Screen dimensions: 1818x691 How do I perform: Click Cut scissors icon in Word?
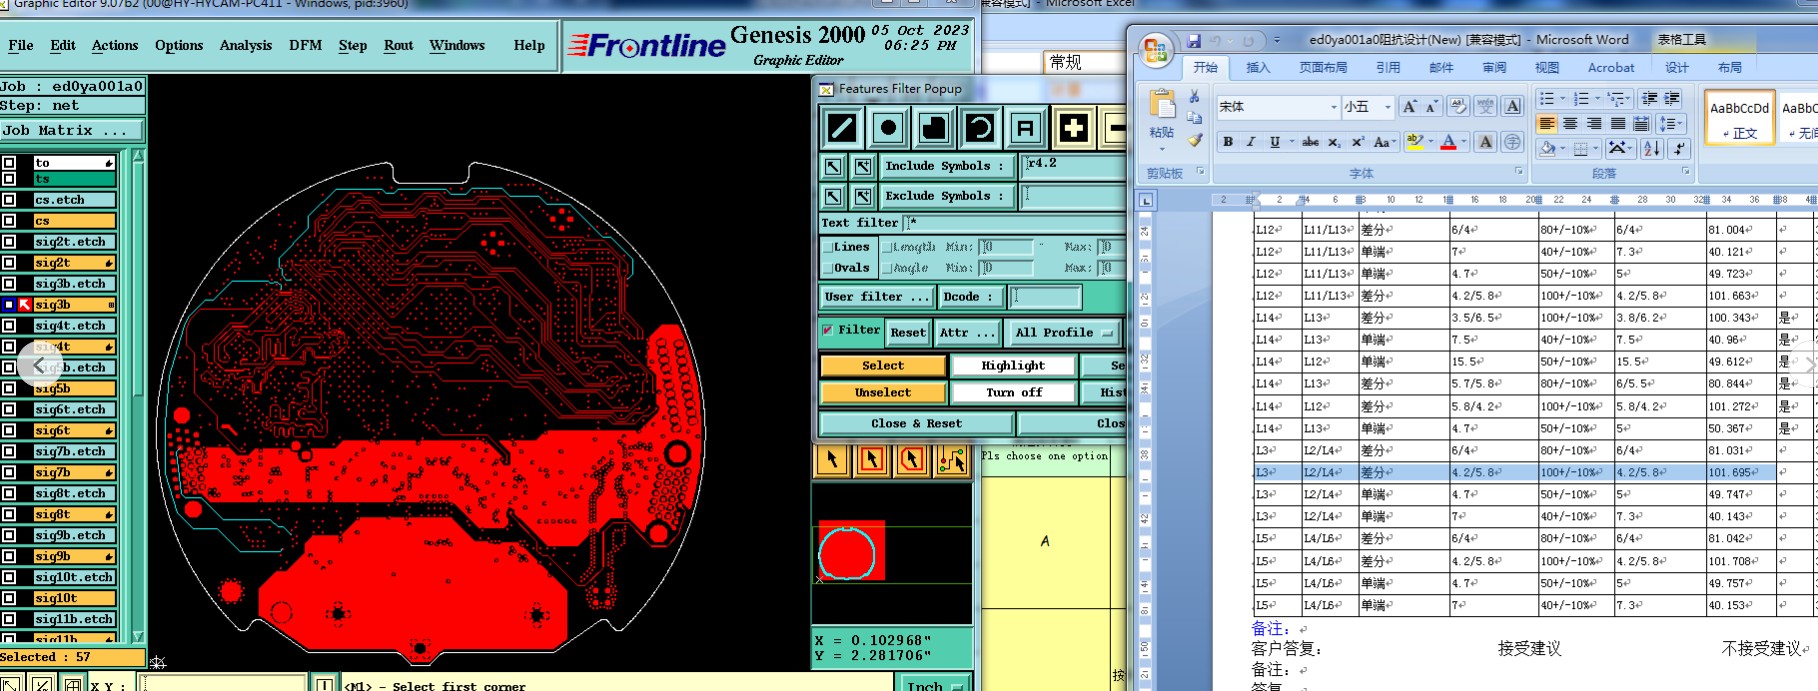click(x=1194, y=96)
